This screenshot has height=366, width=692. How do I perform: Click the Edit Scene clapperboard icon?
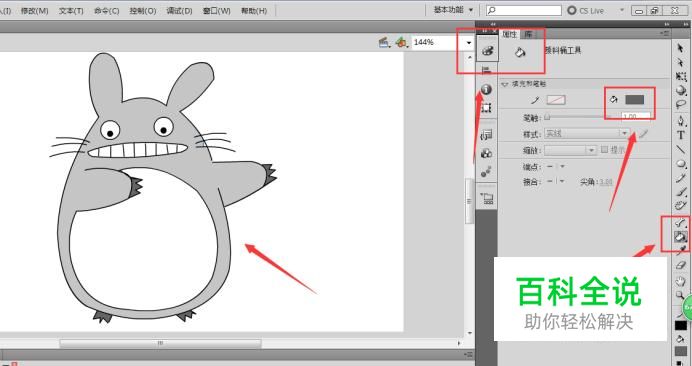(x=384, y=42)
